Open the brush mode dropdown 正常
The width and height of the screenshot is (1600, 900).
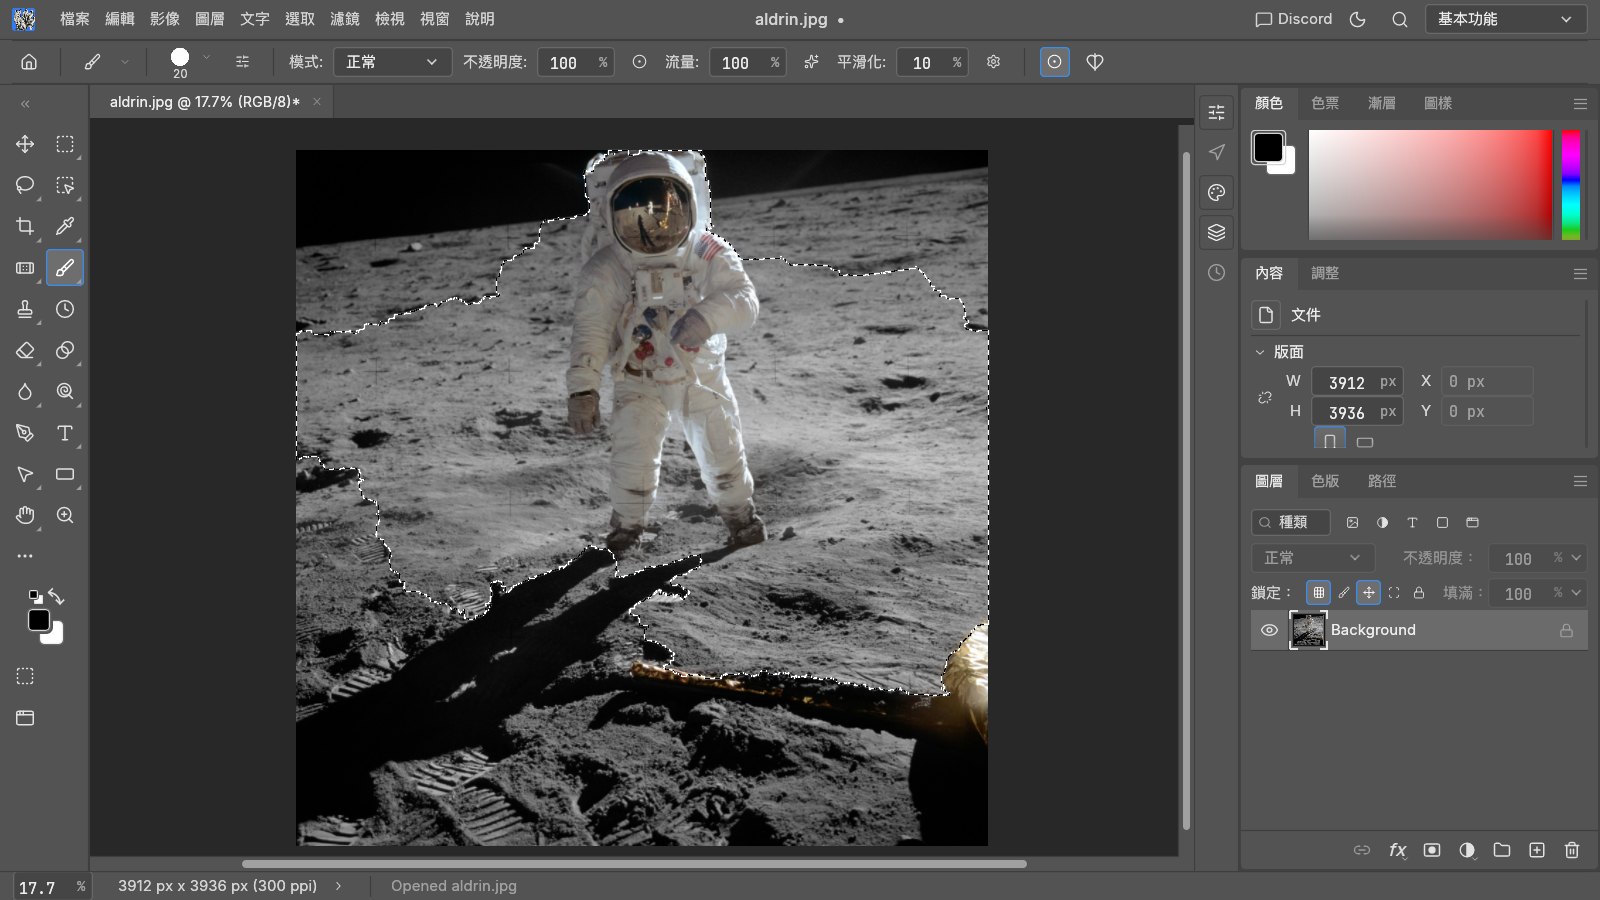392,62
